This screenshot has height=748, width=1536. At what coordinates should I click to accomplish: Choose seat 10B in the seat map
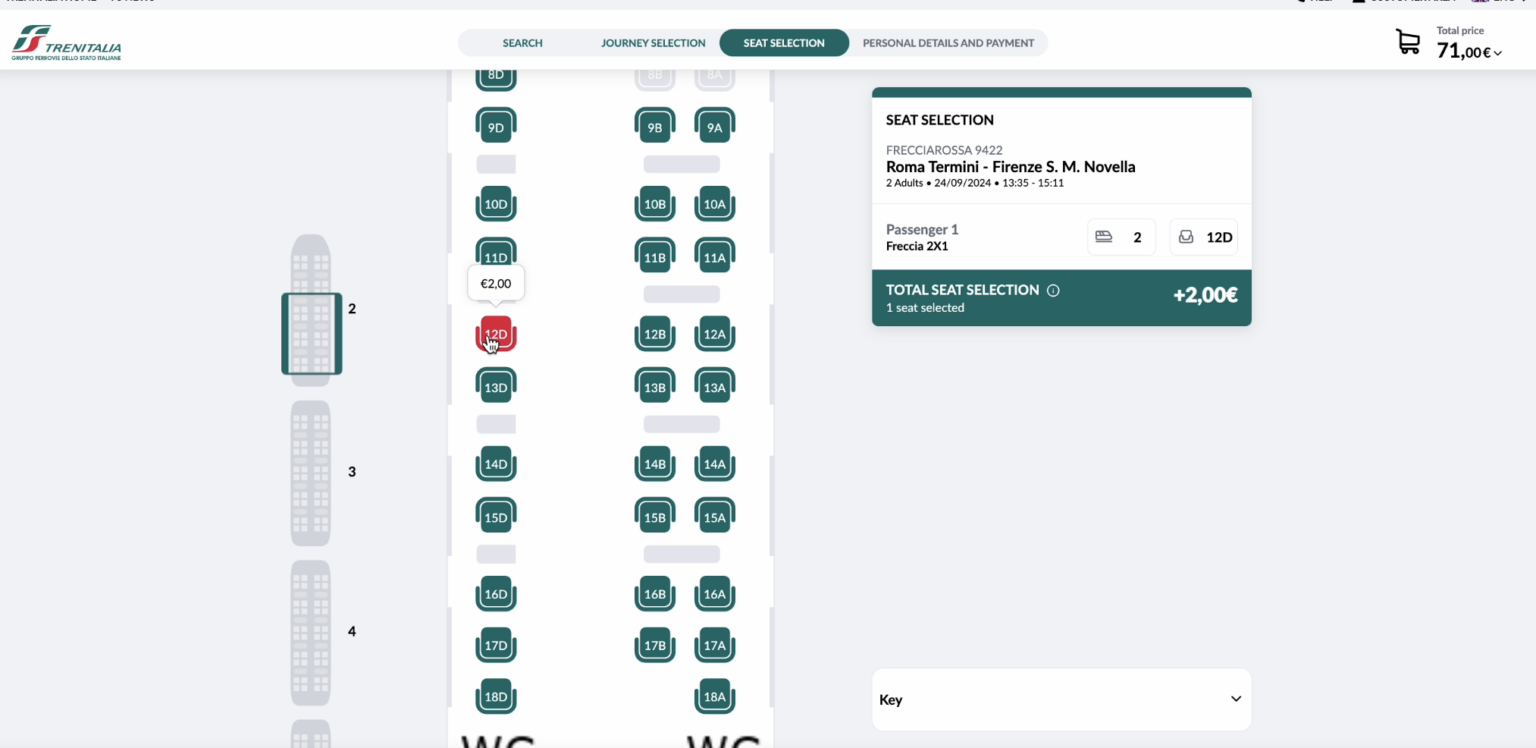point(654,203)
